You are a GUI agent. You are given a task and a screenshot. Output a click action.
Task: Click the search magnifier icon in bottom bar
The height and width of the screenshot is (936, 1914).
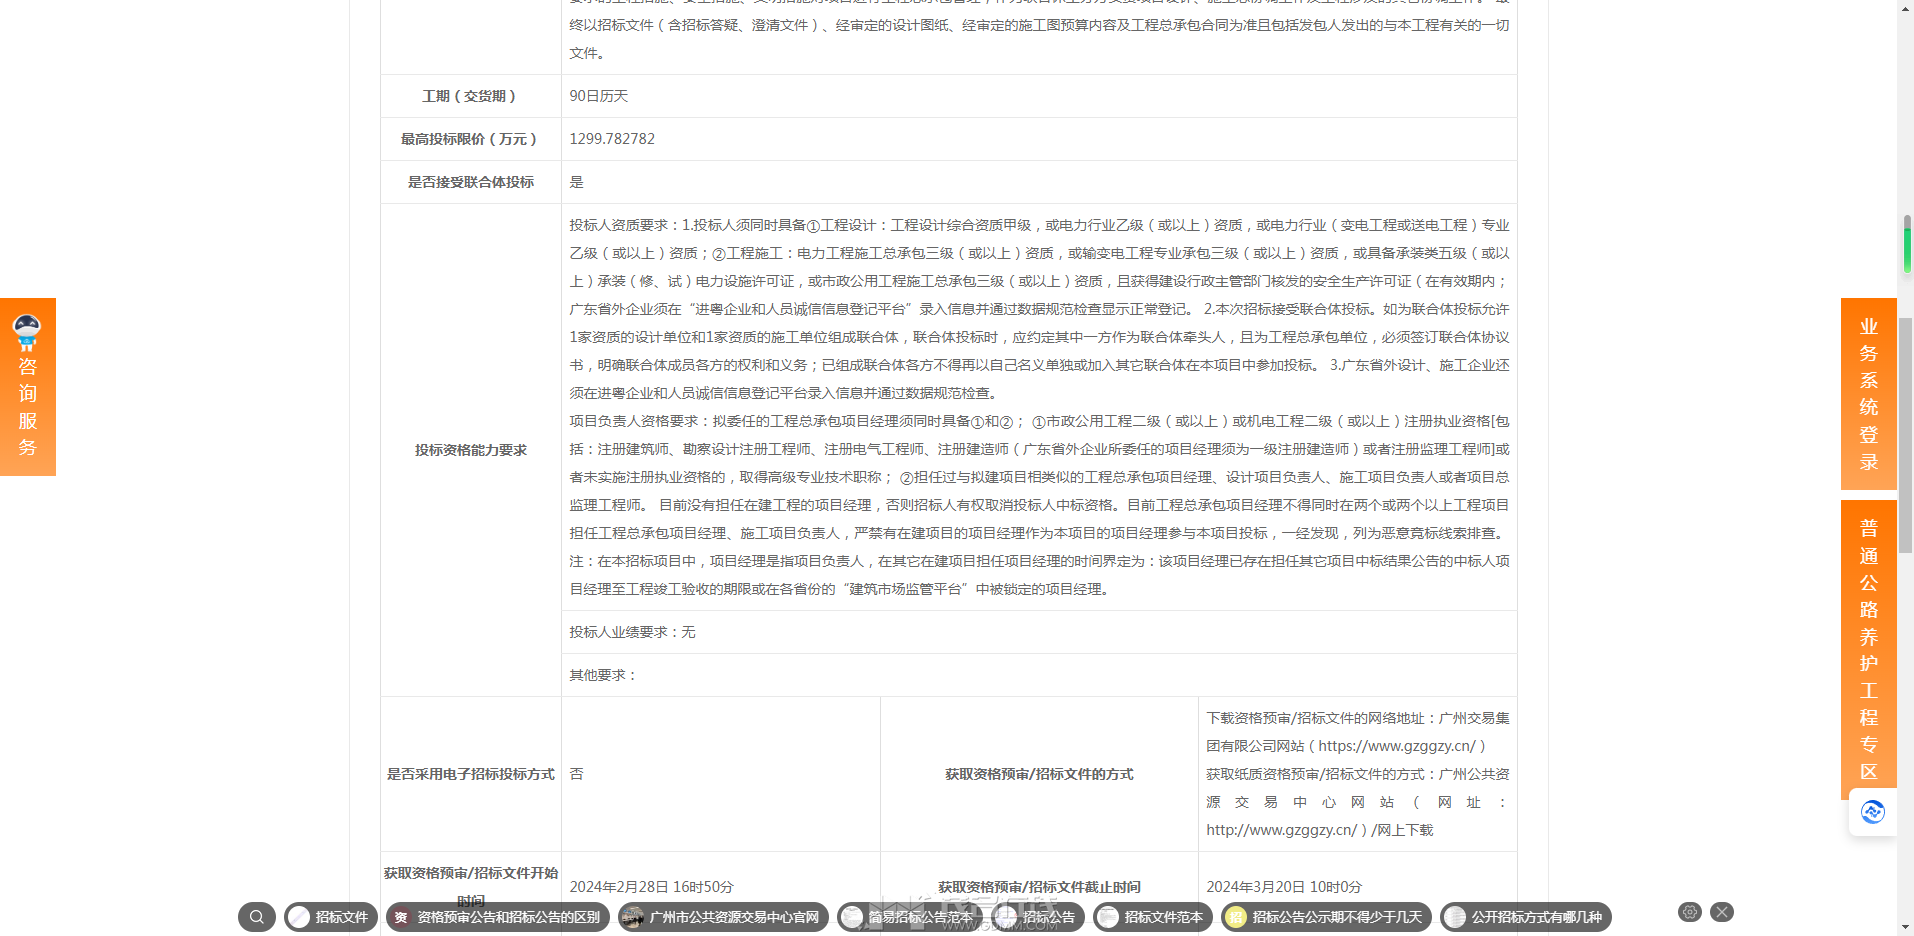(x=257, y=917)
